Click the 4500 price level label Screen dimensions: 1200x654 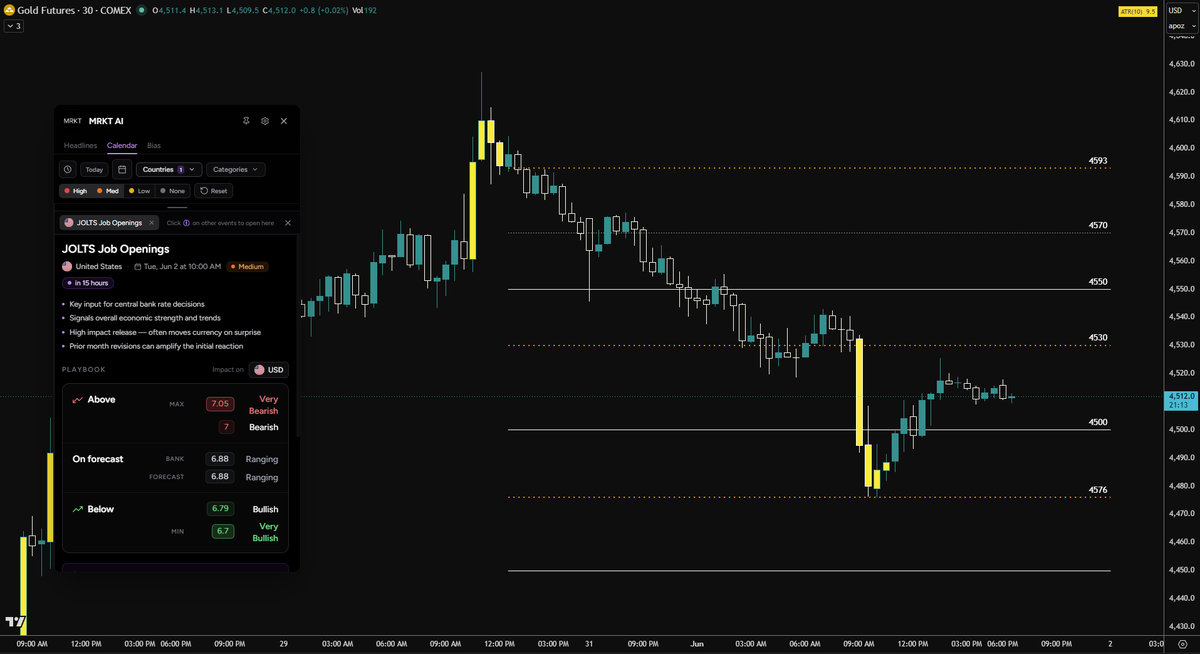pos(1098,423)
